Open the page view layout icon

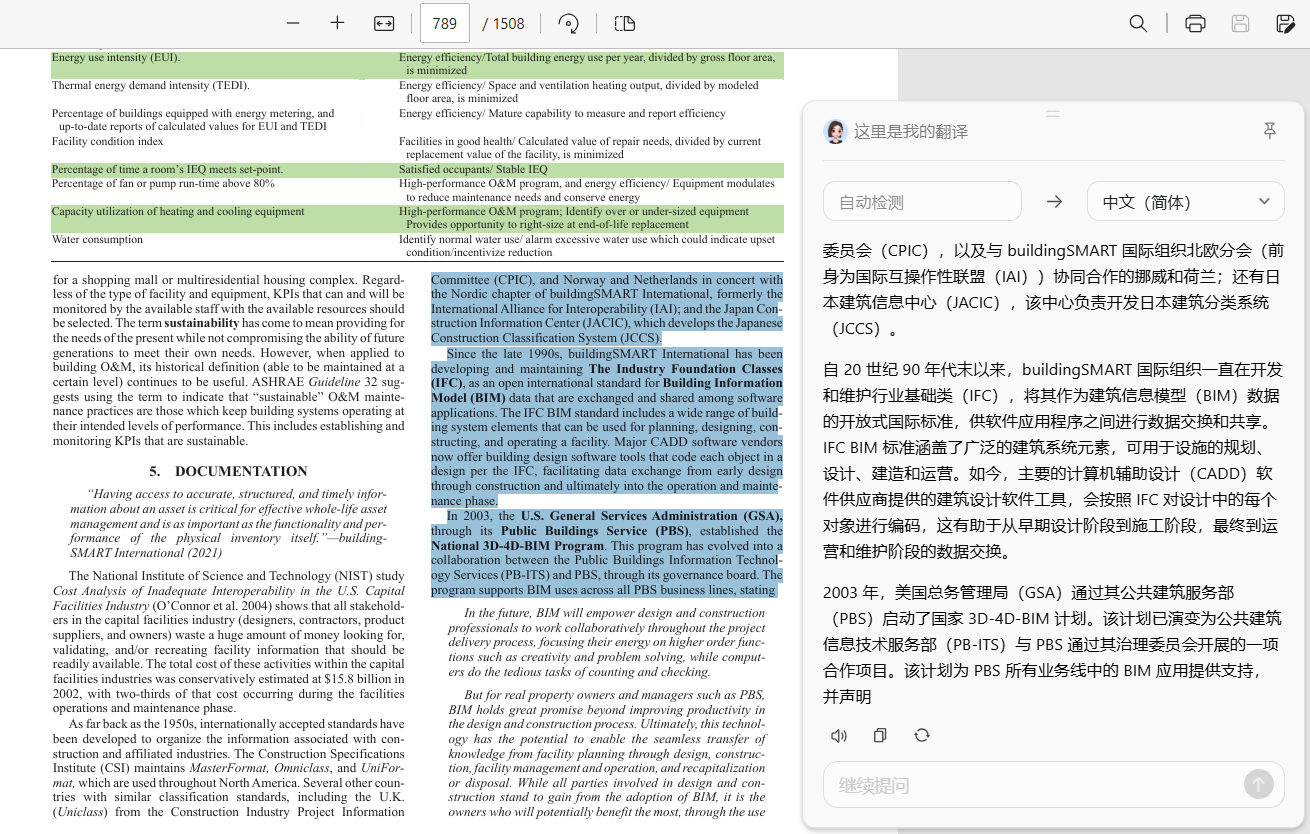pyautogui.click(x=625, y=23)
